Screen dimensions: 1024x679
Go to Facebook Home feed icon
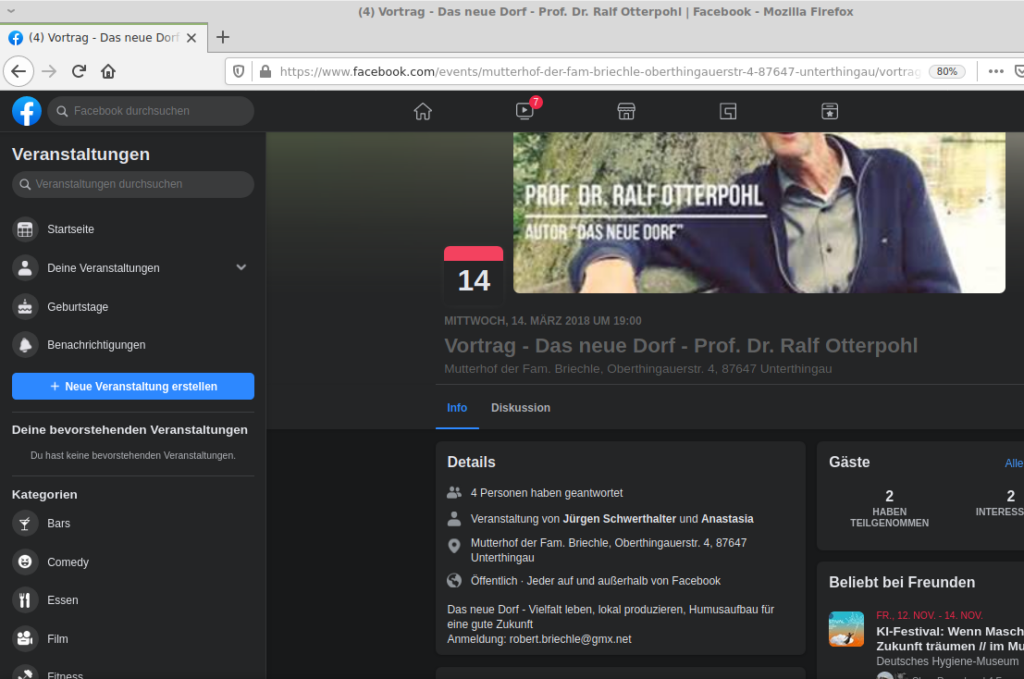coord(423,112)
